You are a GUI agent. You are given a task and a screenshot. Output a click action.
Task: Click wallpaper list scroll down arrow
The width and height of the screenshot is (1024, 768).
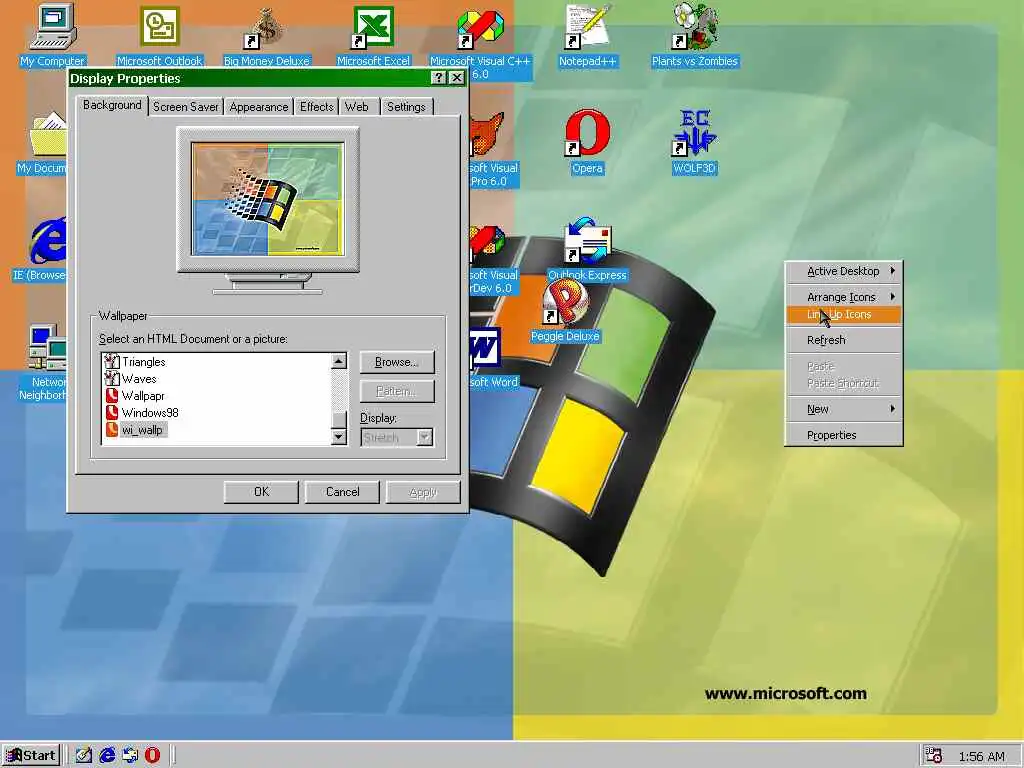tap(339, 437)
